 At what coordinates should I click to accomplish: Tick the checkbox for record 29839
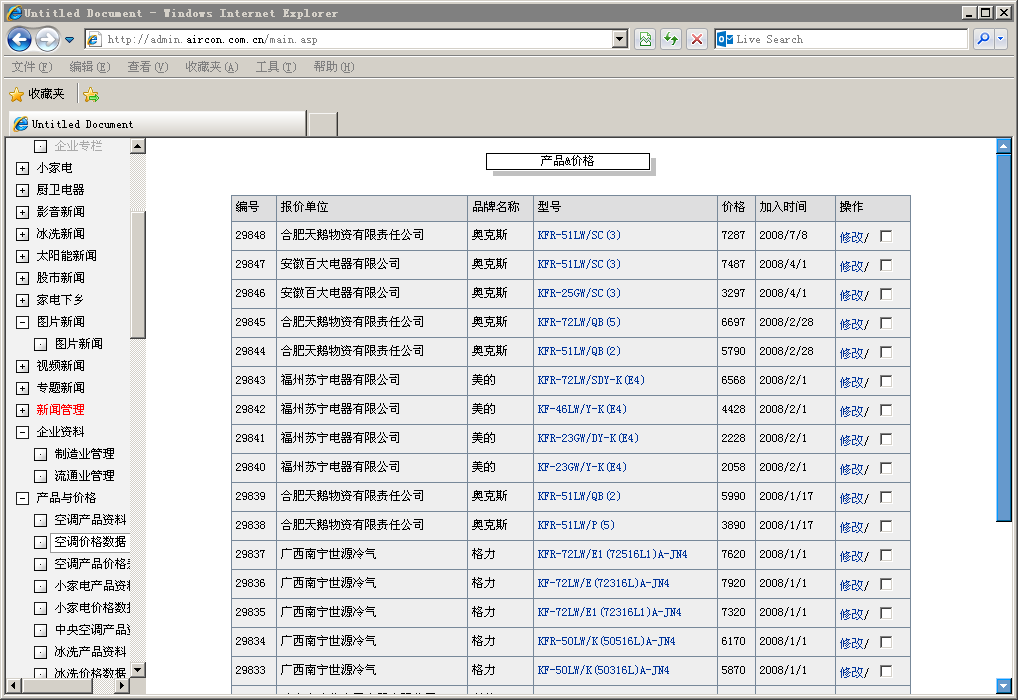pyautogui.click(x=886, y=497)
